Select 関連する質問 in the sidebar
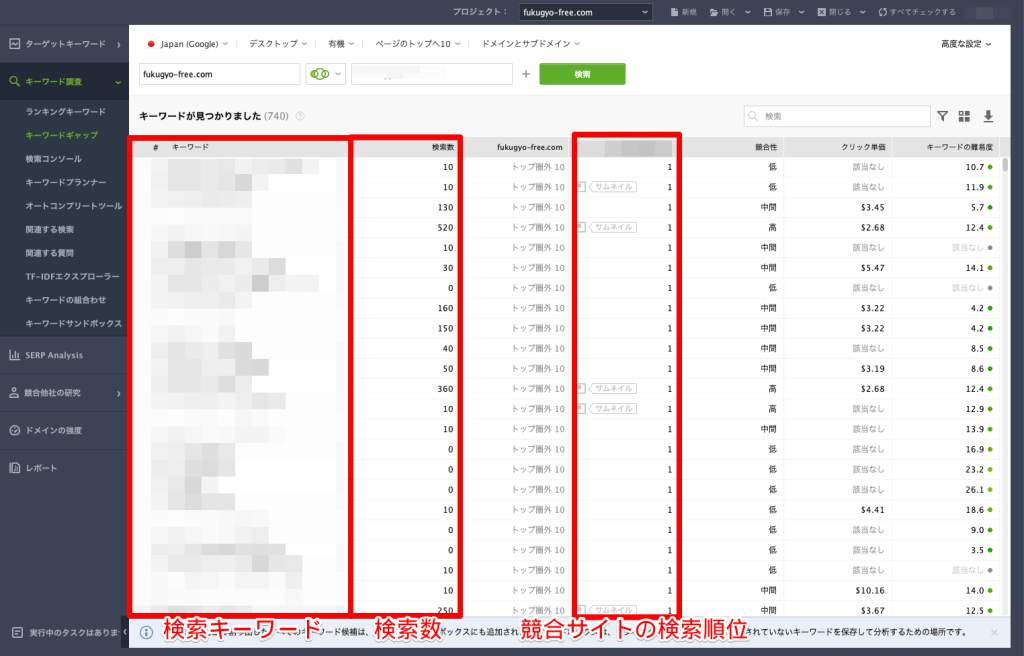The height and width of the screenshot is (656, 1024). (50, 253)
